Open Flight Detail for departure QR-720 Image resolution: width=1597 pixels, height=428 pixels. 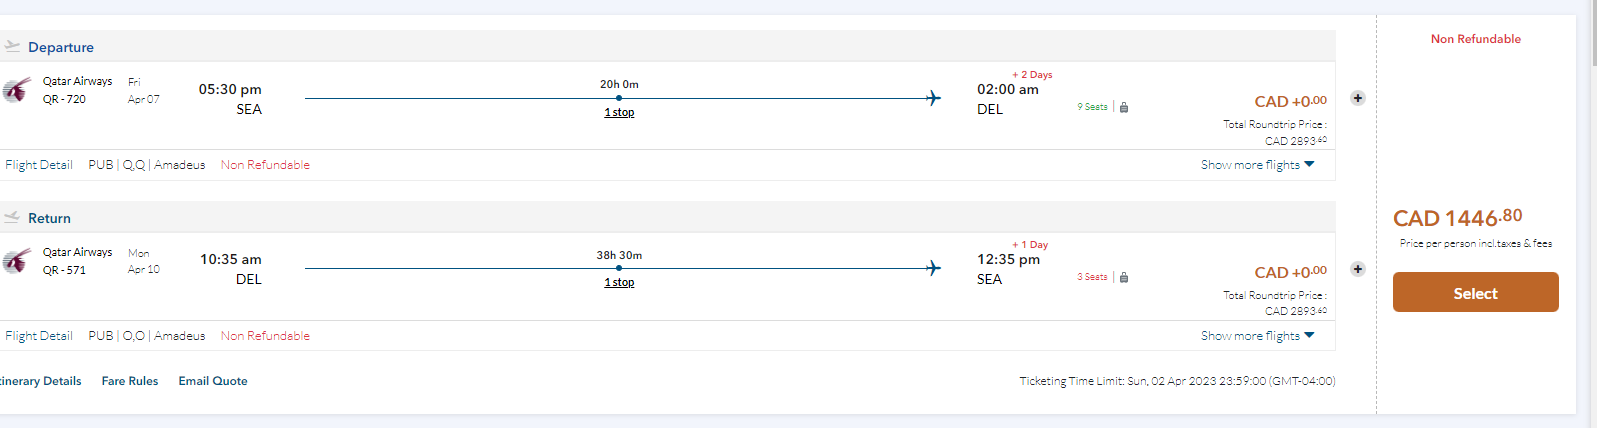click(x=39, y=165)
